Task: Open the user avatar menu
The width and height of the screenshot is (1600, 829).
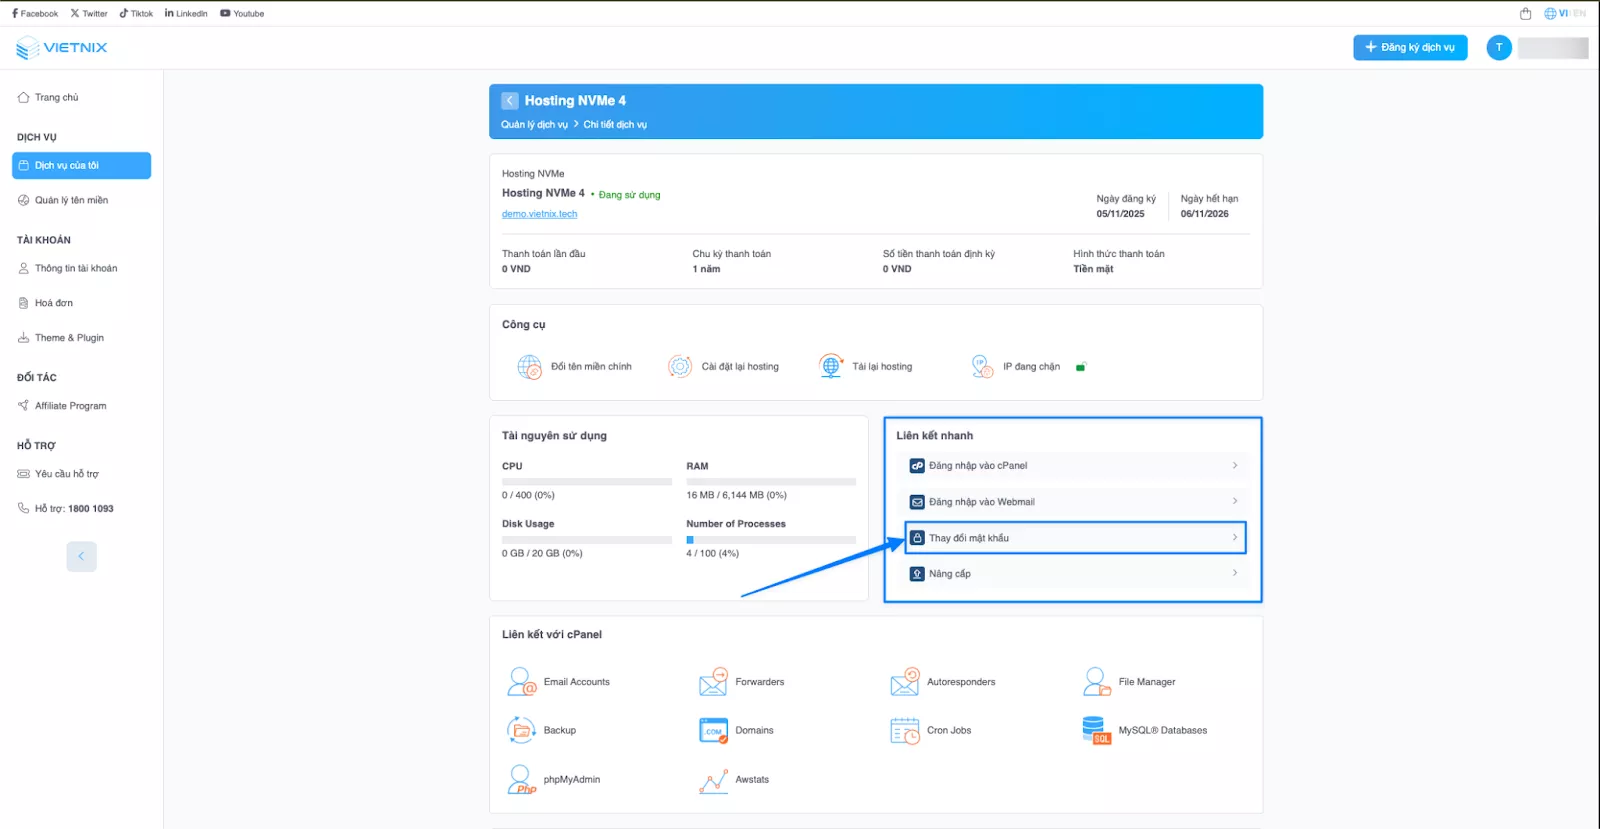Action: [1498, 48]
